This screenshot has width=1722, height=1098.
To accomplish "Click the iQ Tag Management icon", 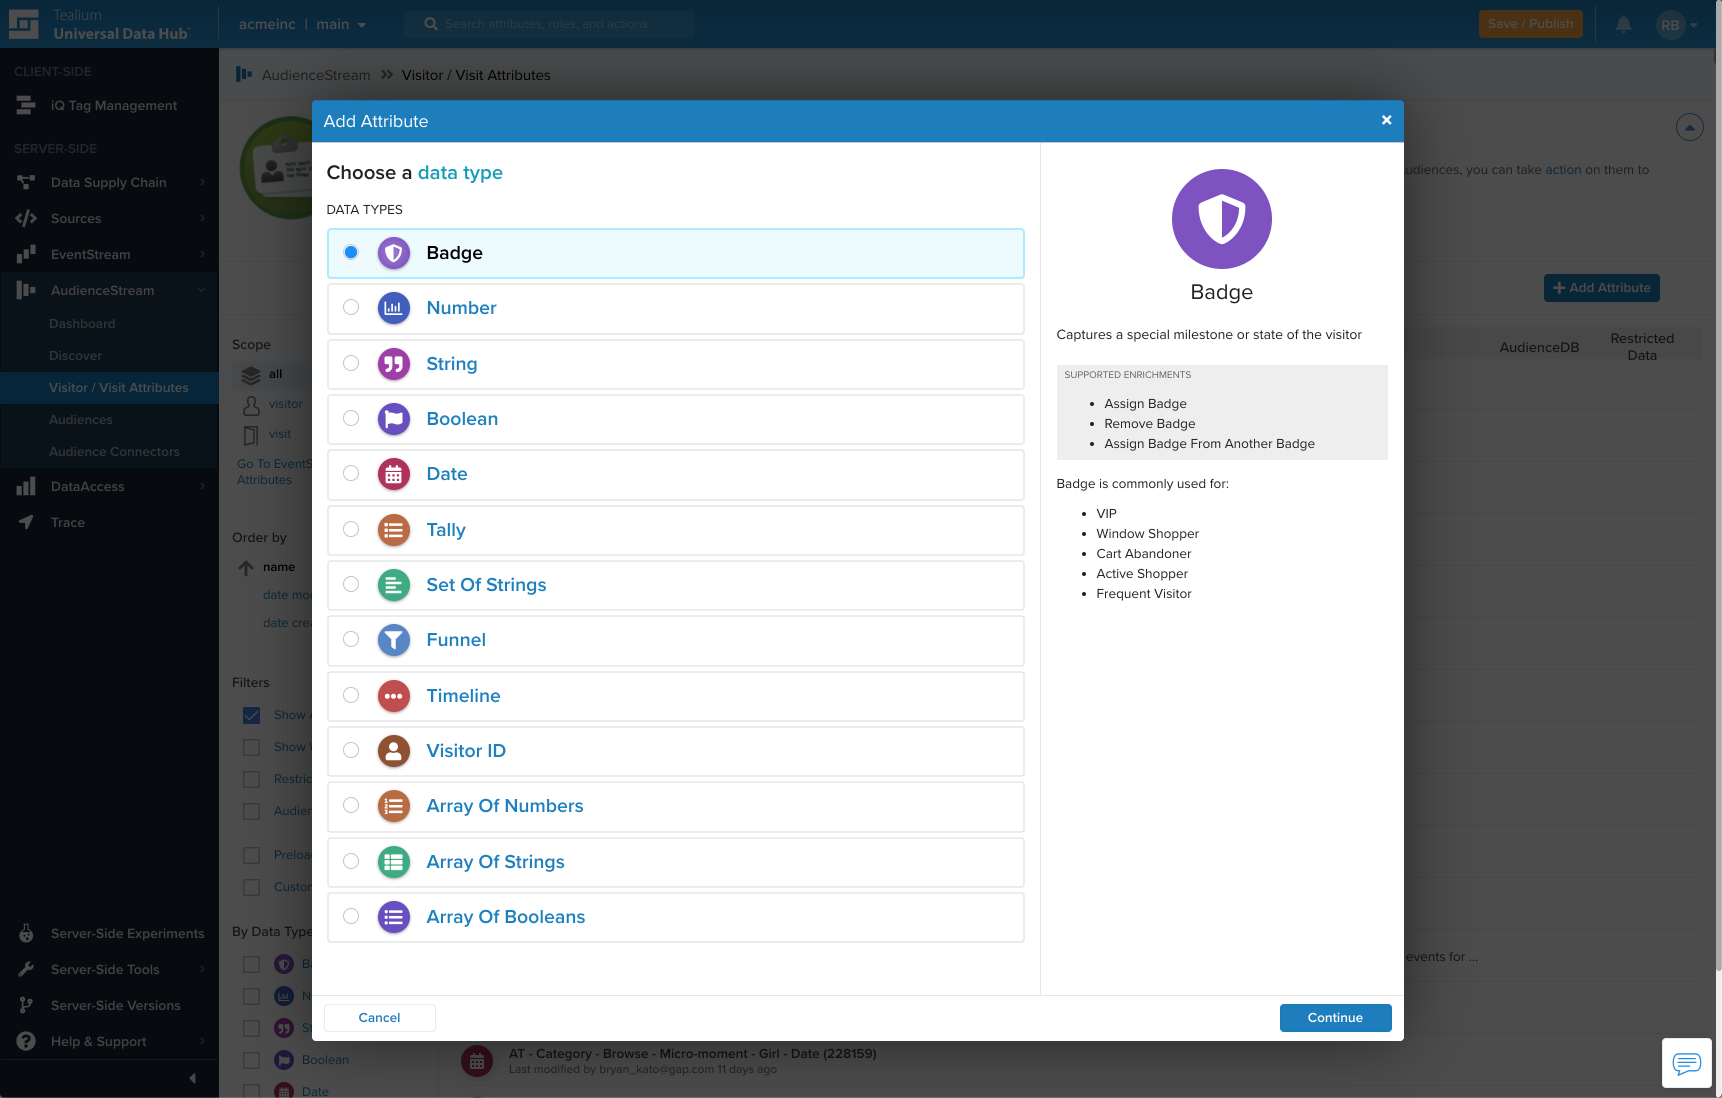I will [x=26, y=105].
